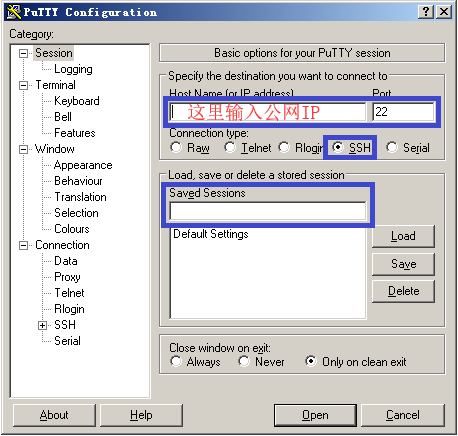The height and width of the screenshot is (436, 458).
Task: Open the Logging category
Action: [x=73, y=69]
